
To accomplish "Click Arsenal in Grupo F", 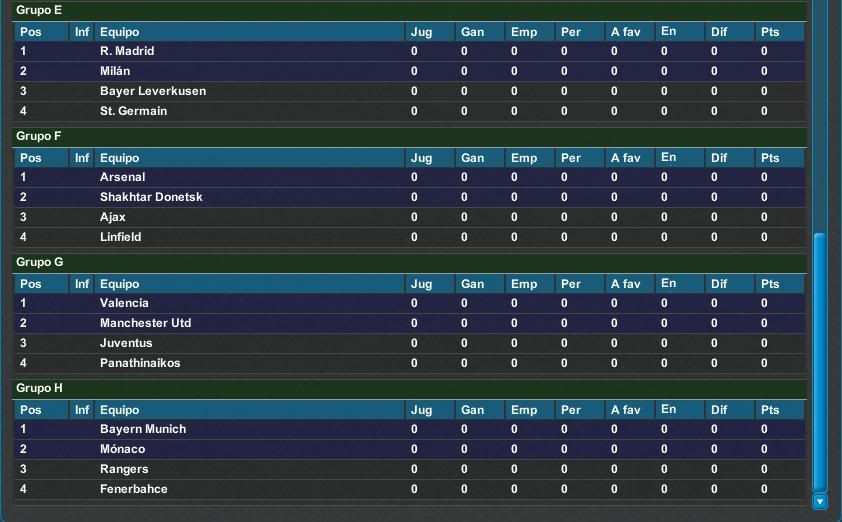I will (123, 177).
